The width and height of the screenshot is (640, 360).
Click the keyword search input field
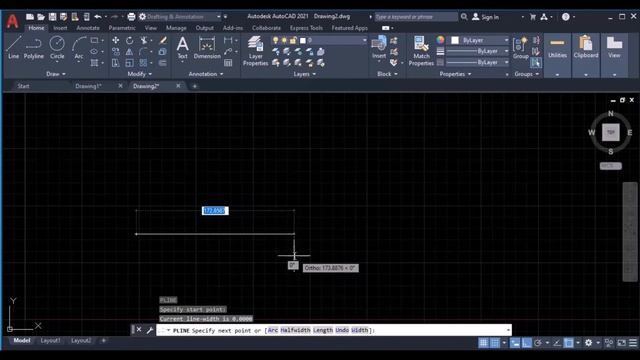(416, 17)
